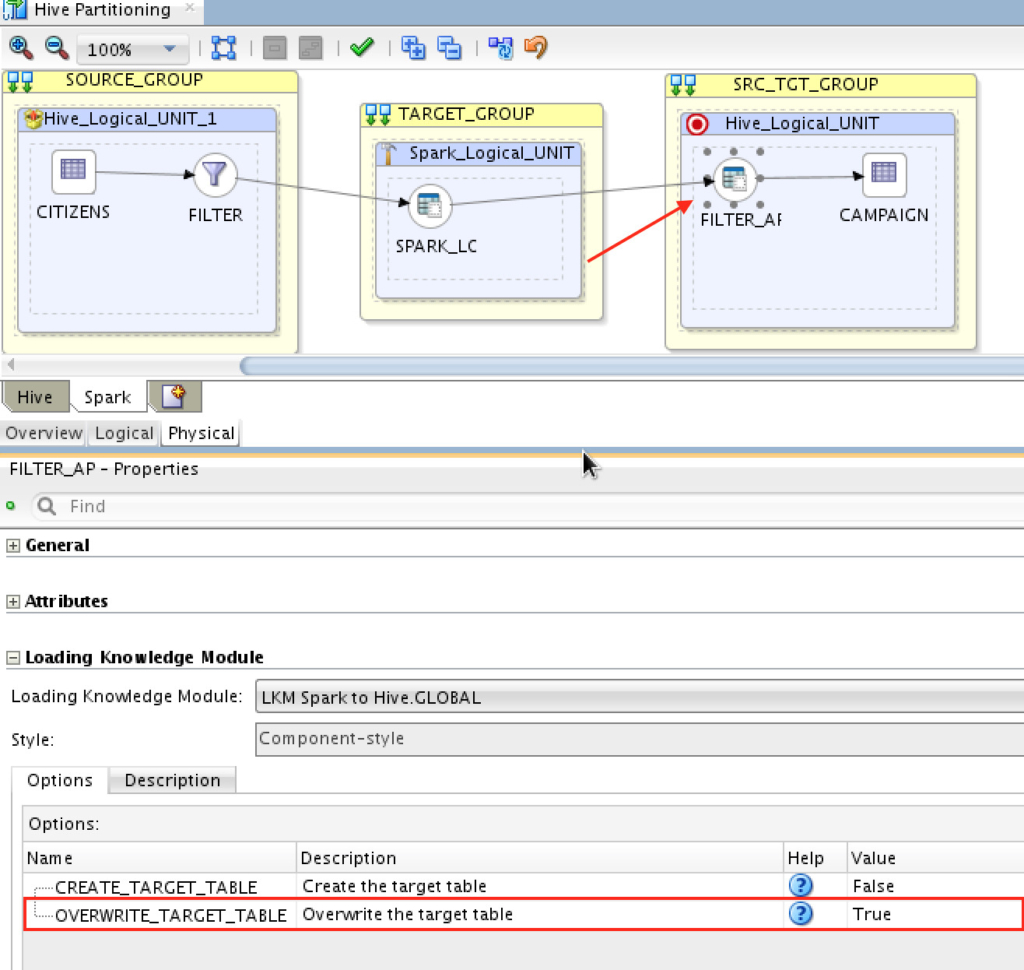This screenshot has height=970, width=1024.
Task: Open help for CREATE_TARGET_TABLE option
Action: 801,886
